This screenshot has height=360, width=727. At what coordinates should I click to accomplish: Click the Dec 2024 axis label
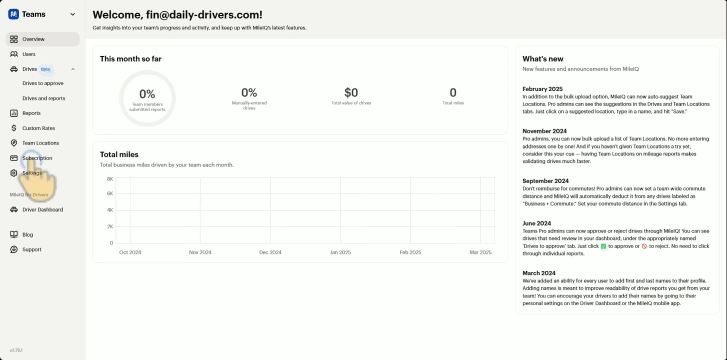coord(270,252)
